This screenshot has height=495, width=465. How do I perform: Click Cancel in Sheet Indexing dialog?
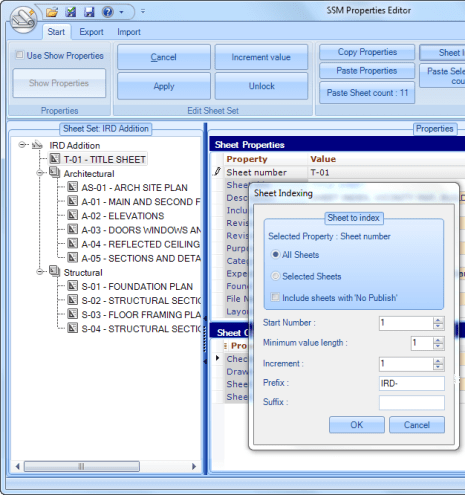coord(417,425)
